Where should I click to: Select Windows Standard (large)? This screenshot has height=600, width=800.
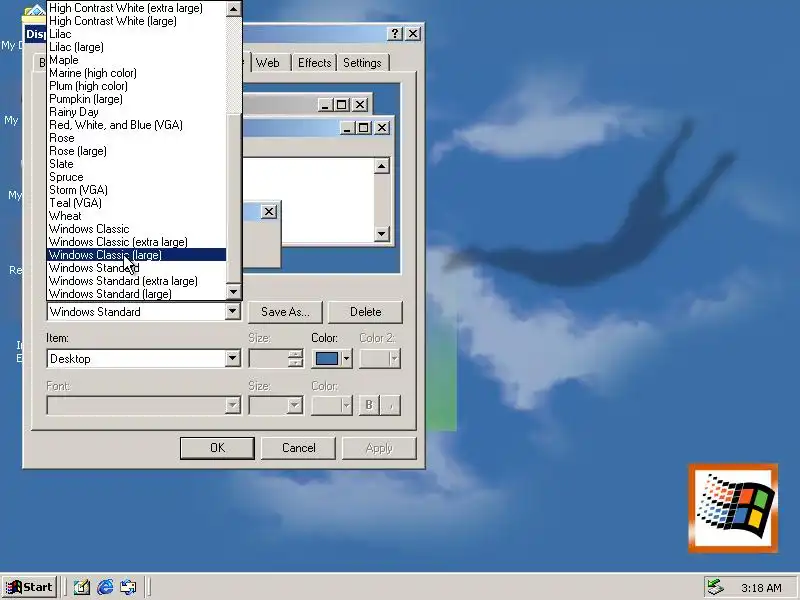[136, 294]
